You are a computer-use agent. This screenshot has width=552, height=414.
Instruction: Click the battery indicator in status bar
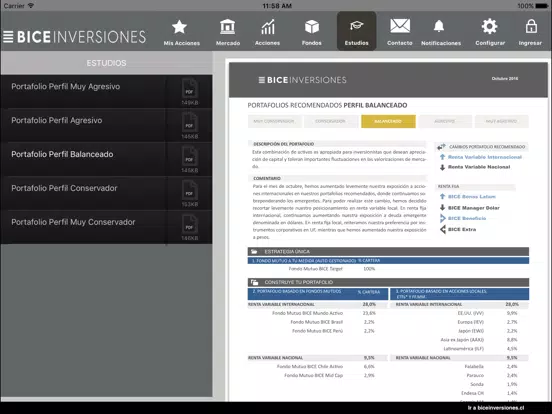(x=542, y=6)
